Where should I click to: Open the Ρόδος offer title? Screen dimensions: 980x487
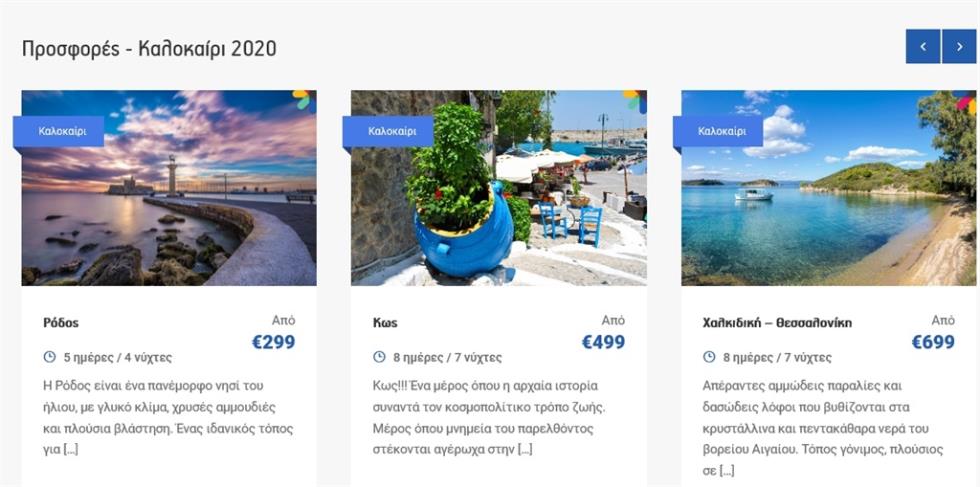pos(61,323)
